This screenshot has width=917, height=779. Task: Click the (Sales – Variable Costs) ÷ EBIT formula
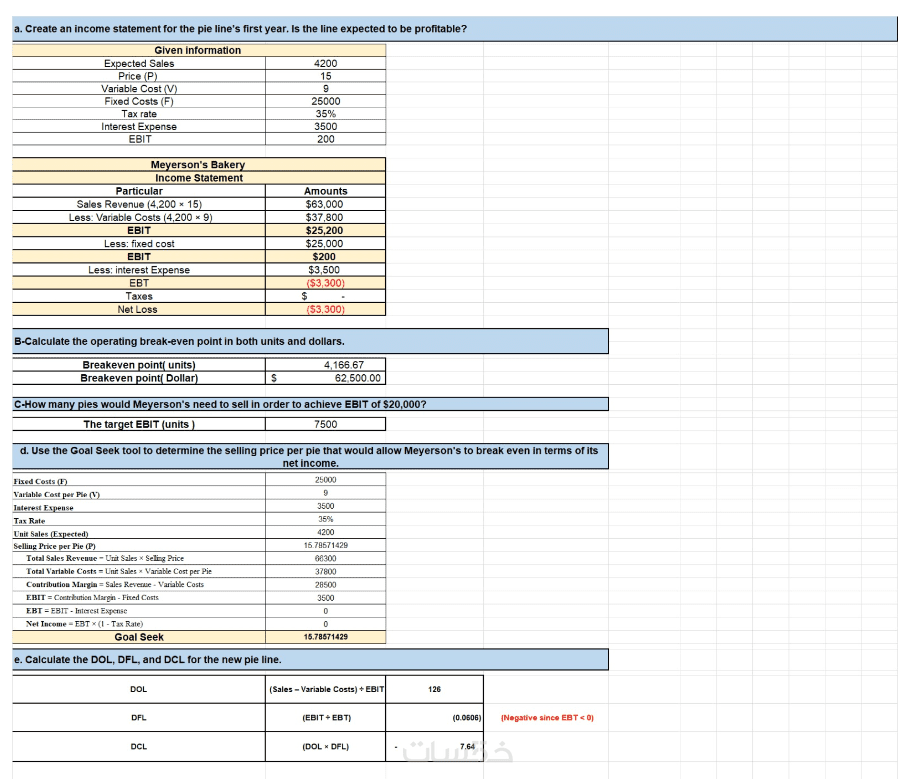[x=326, y=690]
